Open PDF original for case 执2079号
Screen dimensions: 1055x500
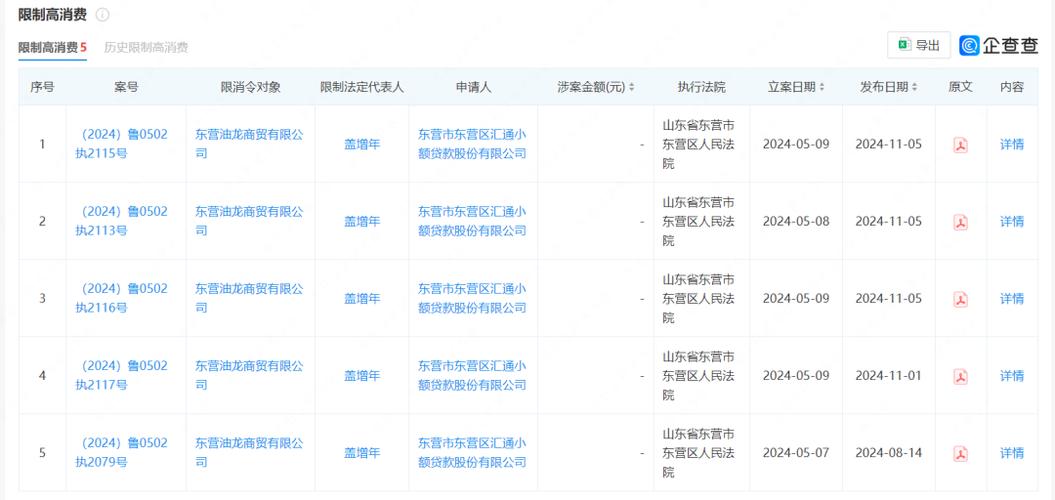point(960,454)
